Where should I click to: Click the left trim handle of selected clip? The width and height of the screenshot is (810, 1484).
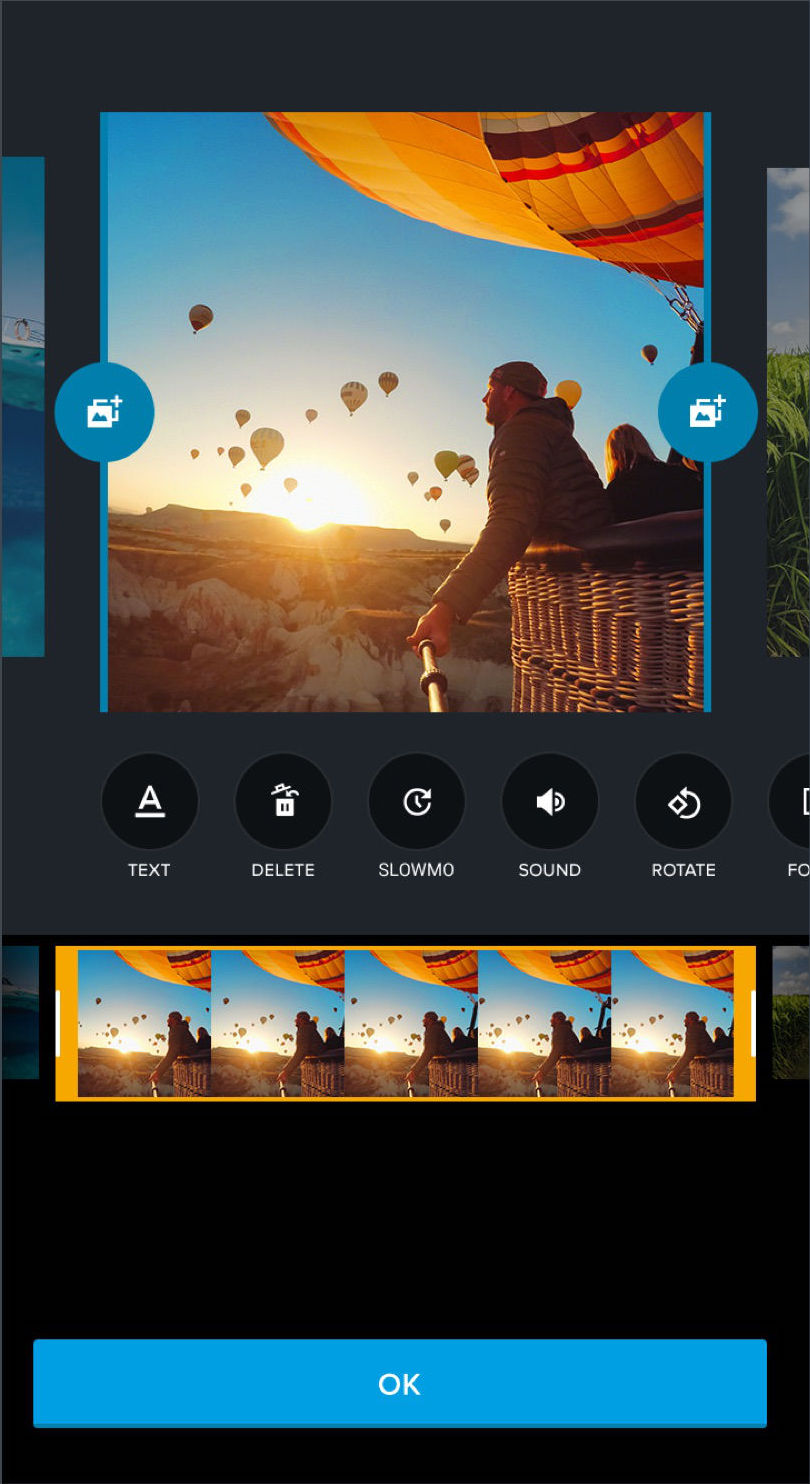click(59, 1023)
